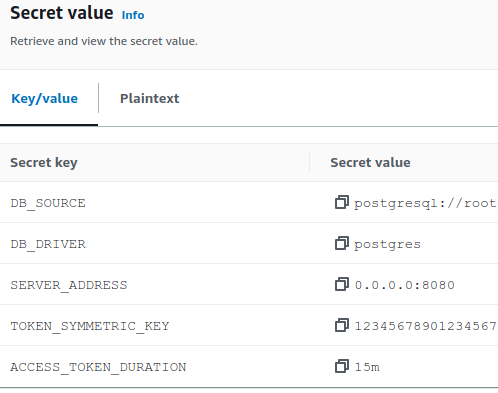Viewport: 498px width, 393px height.
Task: Select the DB_DRIVER key cell
Action: coord(48,244)
